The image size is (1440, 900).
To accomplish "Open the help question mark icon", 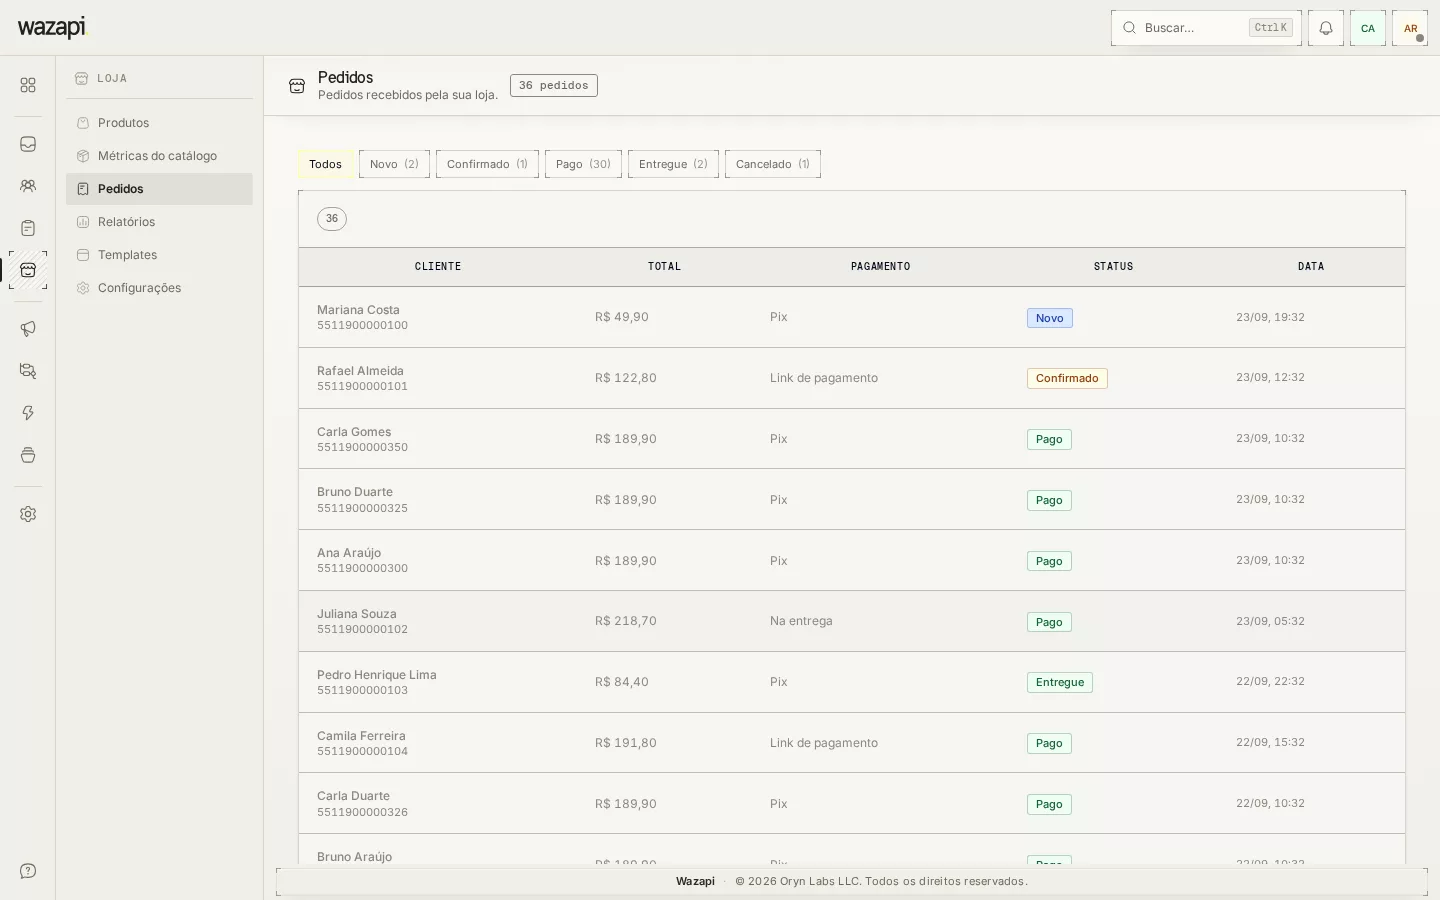I will pos(28,871).
